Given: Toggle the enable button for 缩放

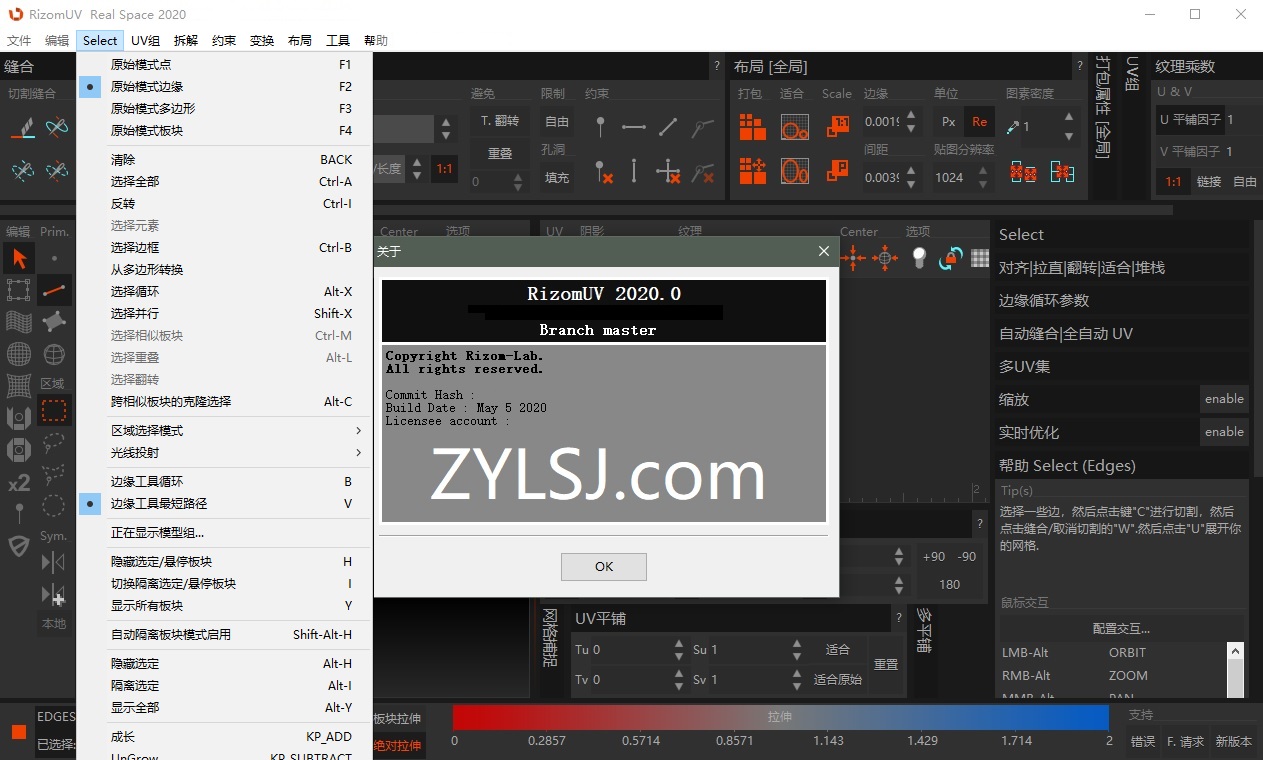Looking at the screenshot, I should pyautogui.click(x=1224, y=398).
